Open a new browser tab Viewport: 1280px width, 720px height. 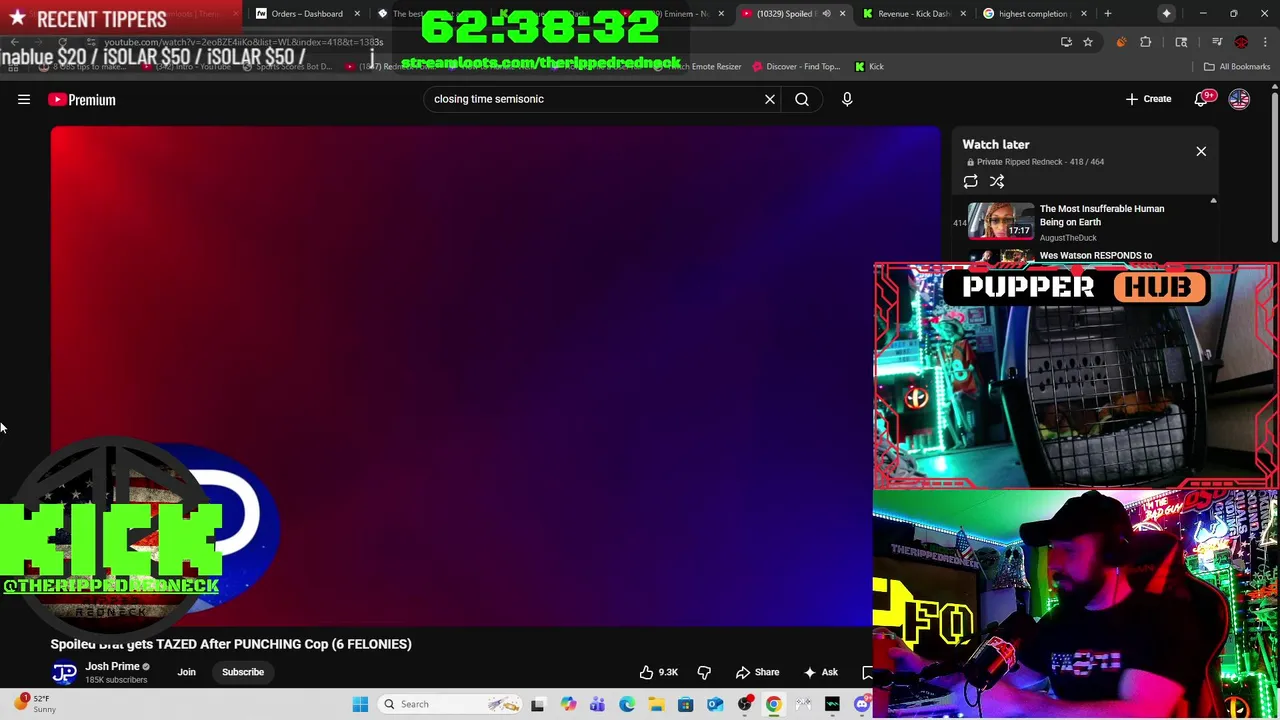tap(1107, 14)
